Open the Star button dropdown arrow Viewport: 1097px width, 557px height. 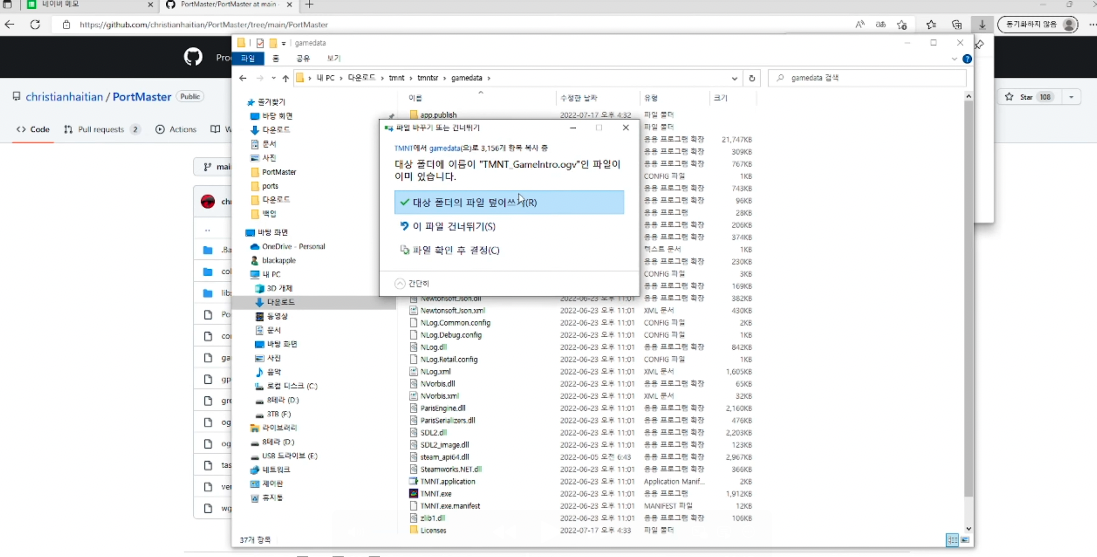coord(1071,97)
